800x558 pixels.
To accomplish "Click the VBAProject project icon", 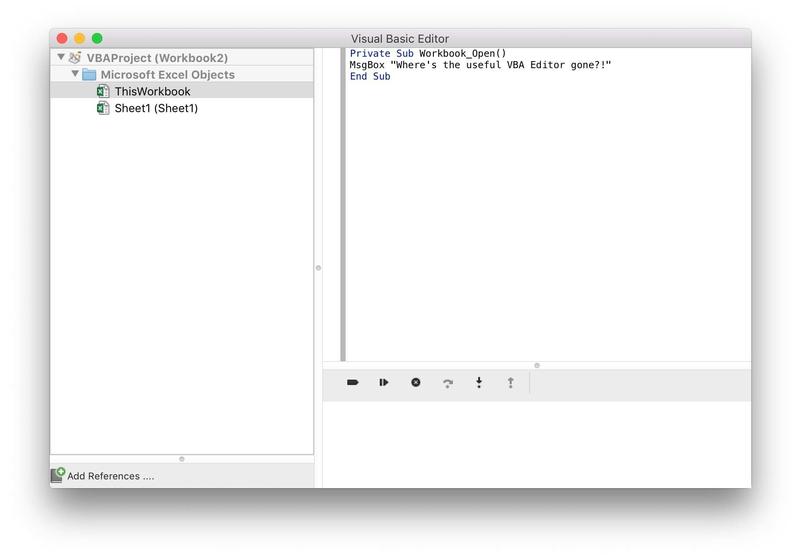I will click(75, 57).
